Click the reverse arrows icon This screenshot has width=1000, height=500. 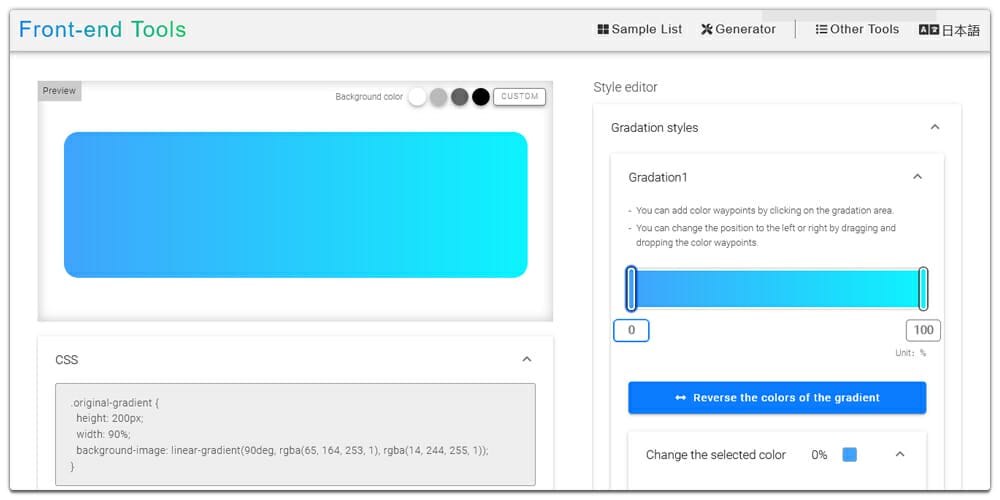click(x=680, y=398)
